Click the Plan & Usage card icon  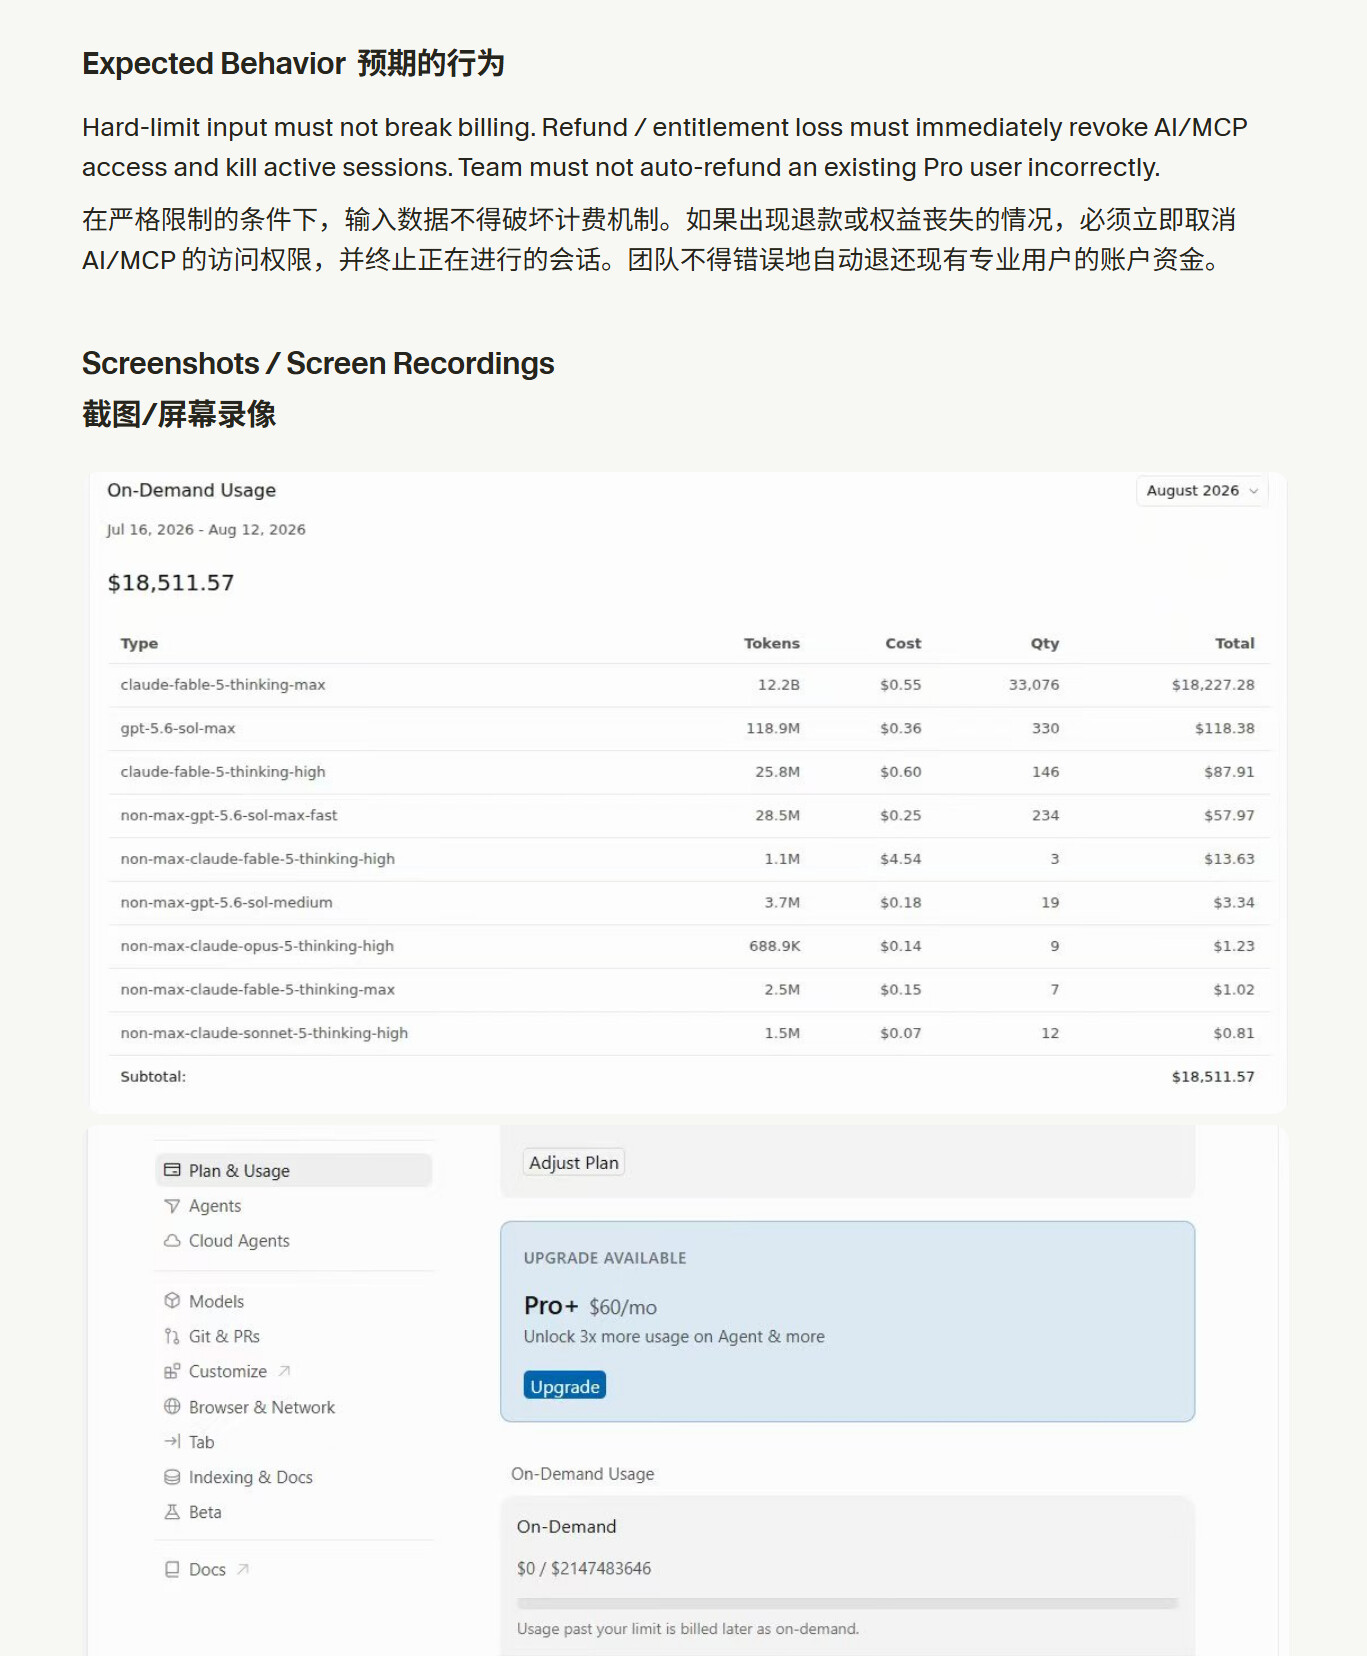pos(172,1170)
